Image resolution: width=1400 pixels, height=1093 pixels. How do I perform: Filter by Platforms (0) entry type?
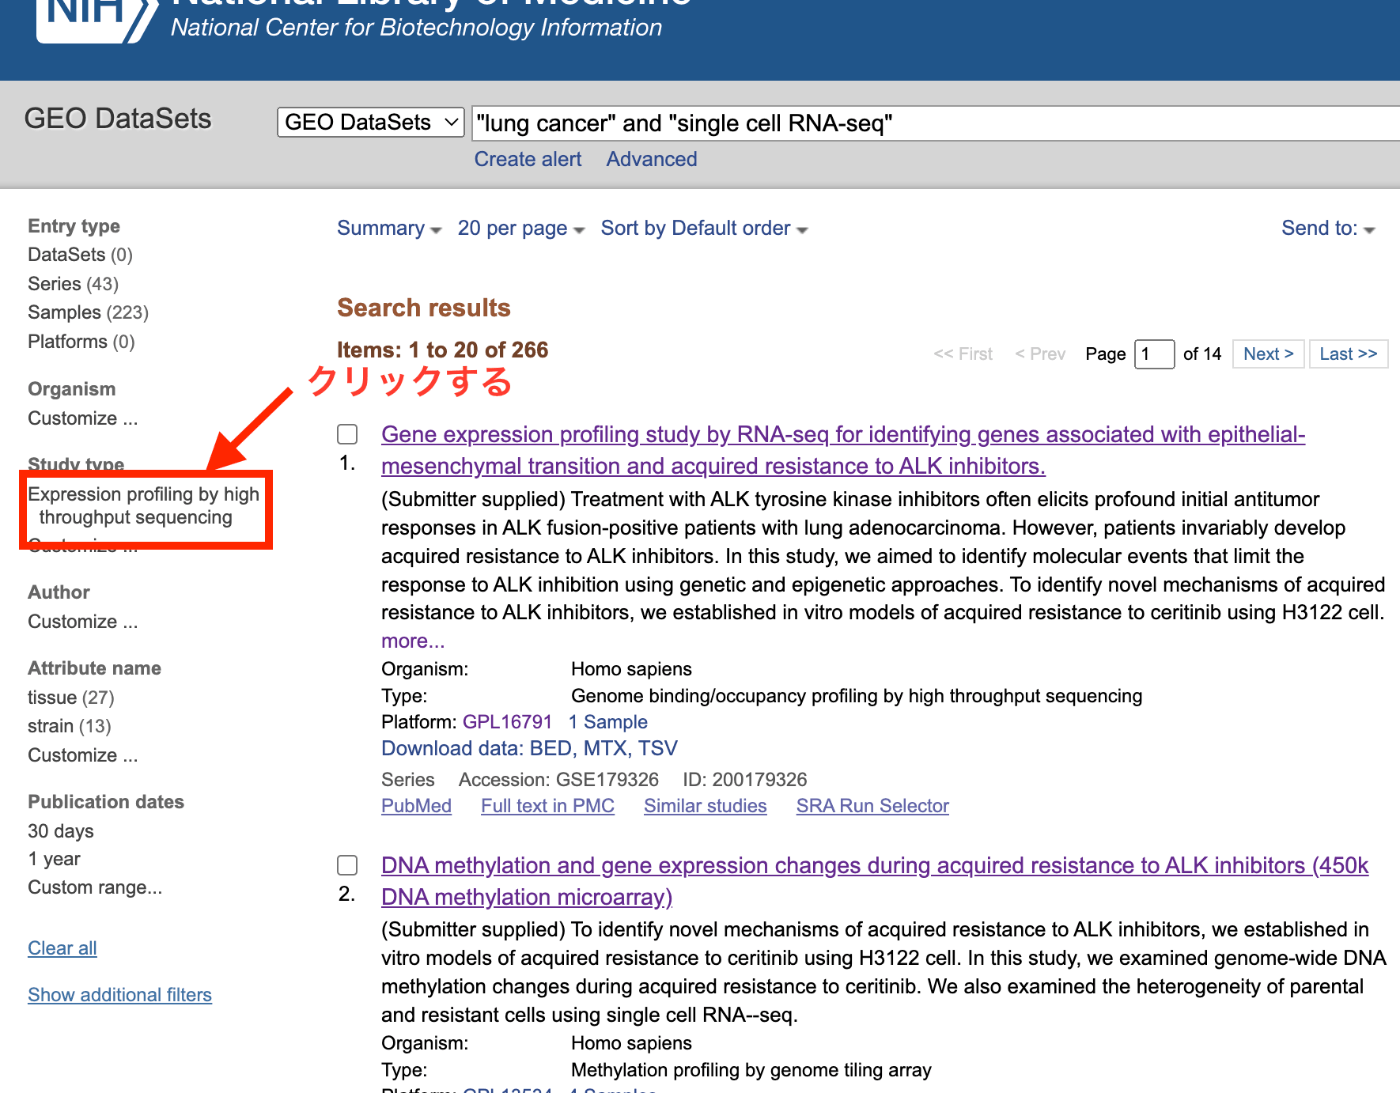(81, 341)
